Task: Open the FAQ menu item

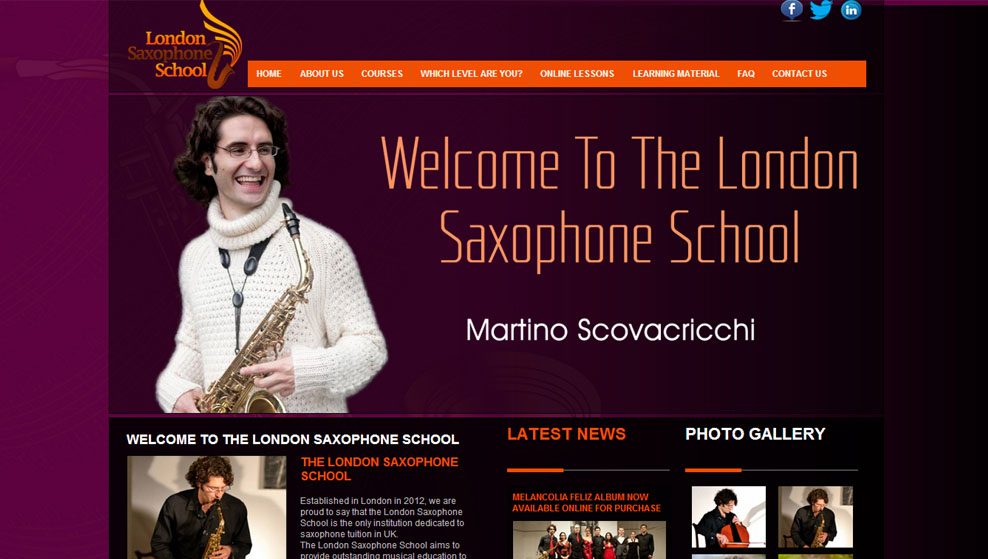Action: pyautogui.click(x=746, y=74)
